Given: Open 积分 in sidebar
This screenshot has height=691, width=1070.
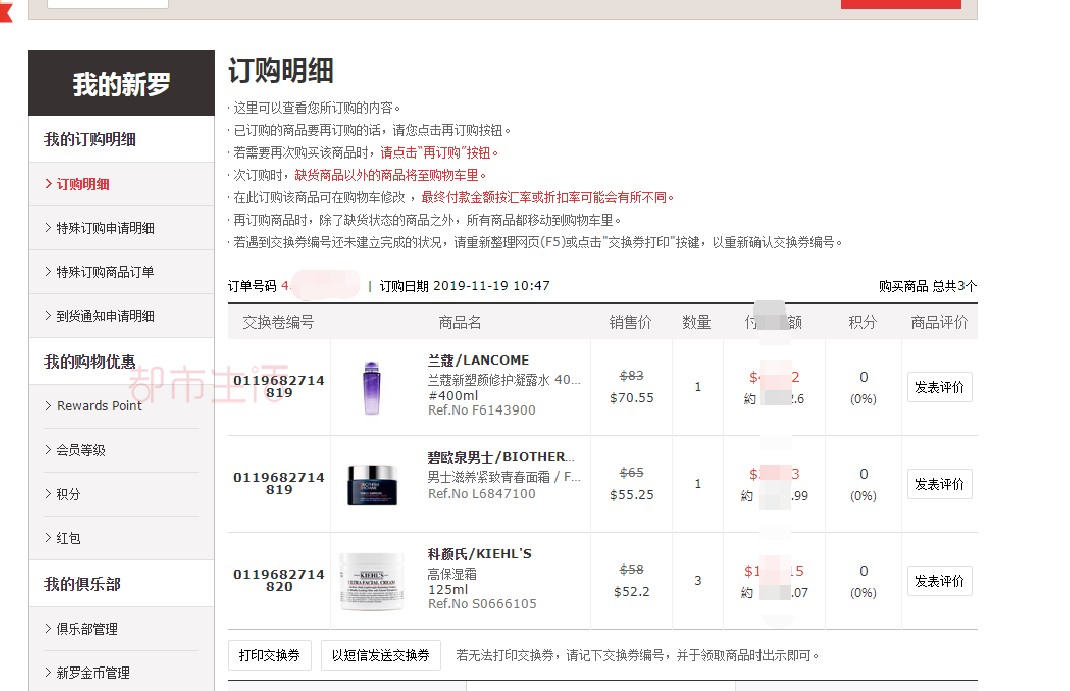Looking at the screenshot, I should 68,494.
